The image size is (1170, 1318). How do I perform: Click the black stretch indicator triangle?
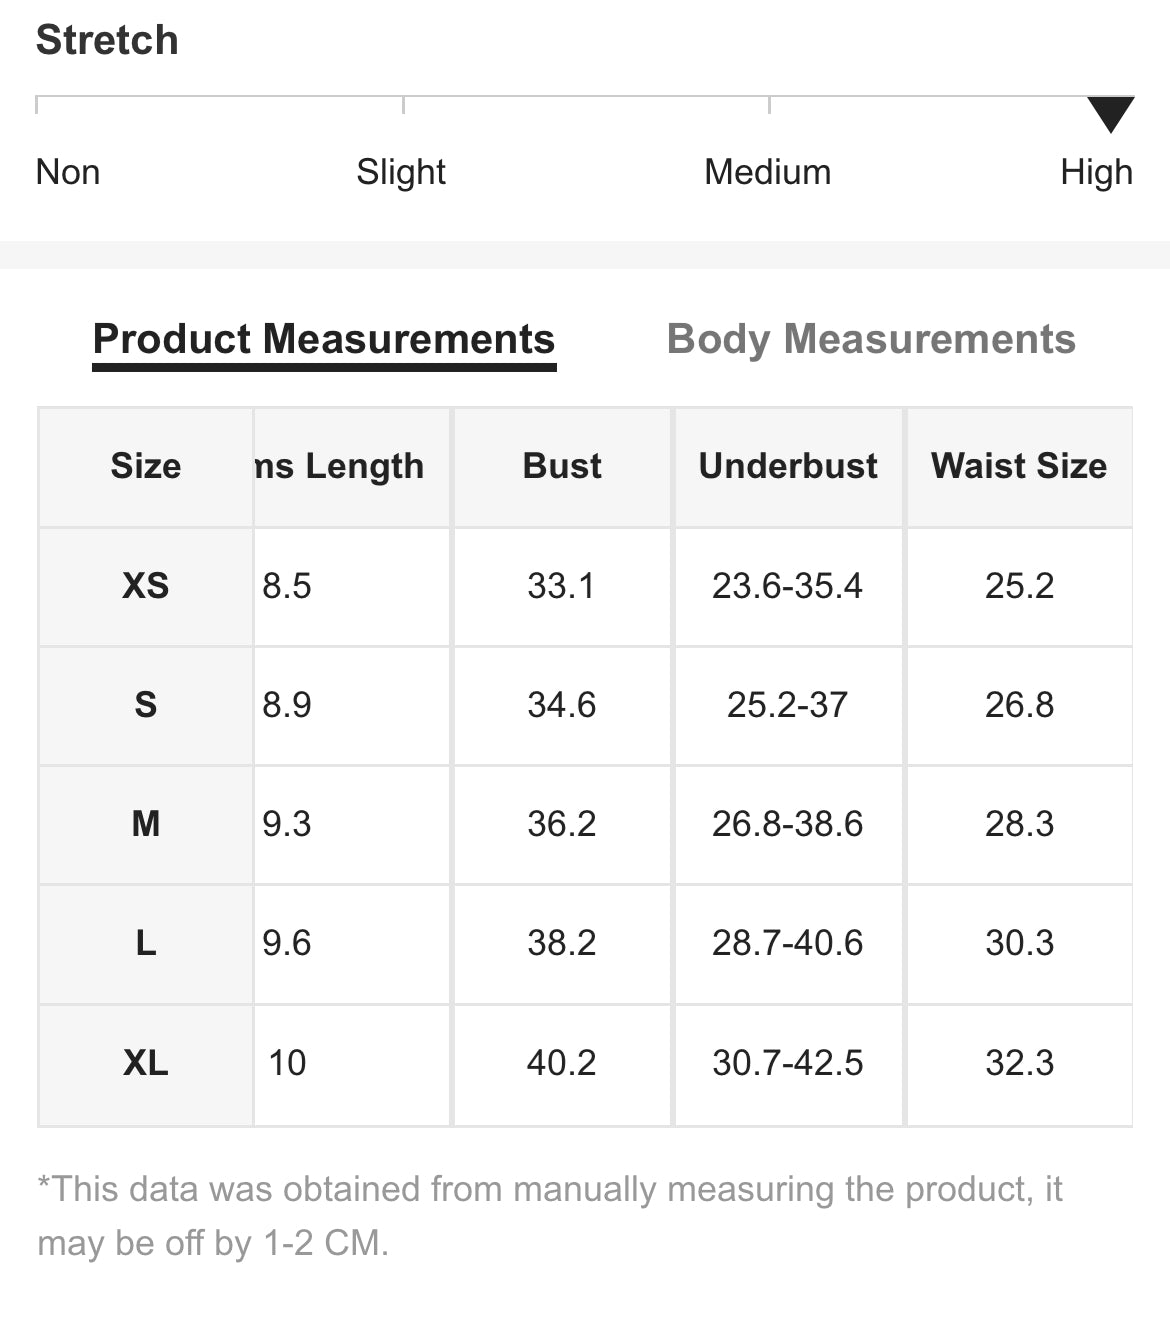pos(1110,114)
